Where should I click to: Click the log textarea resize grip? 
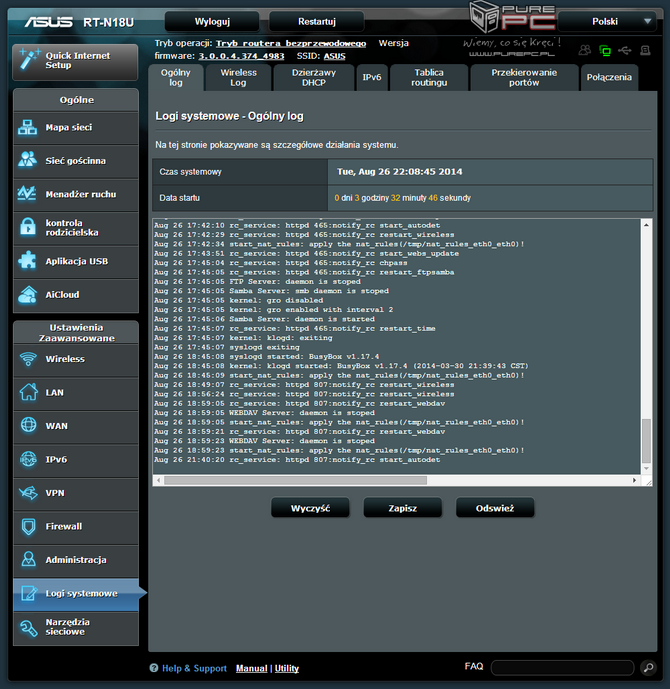coord(648,482)
